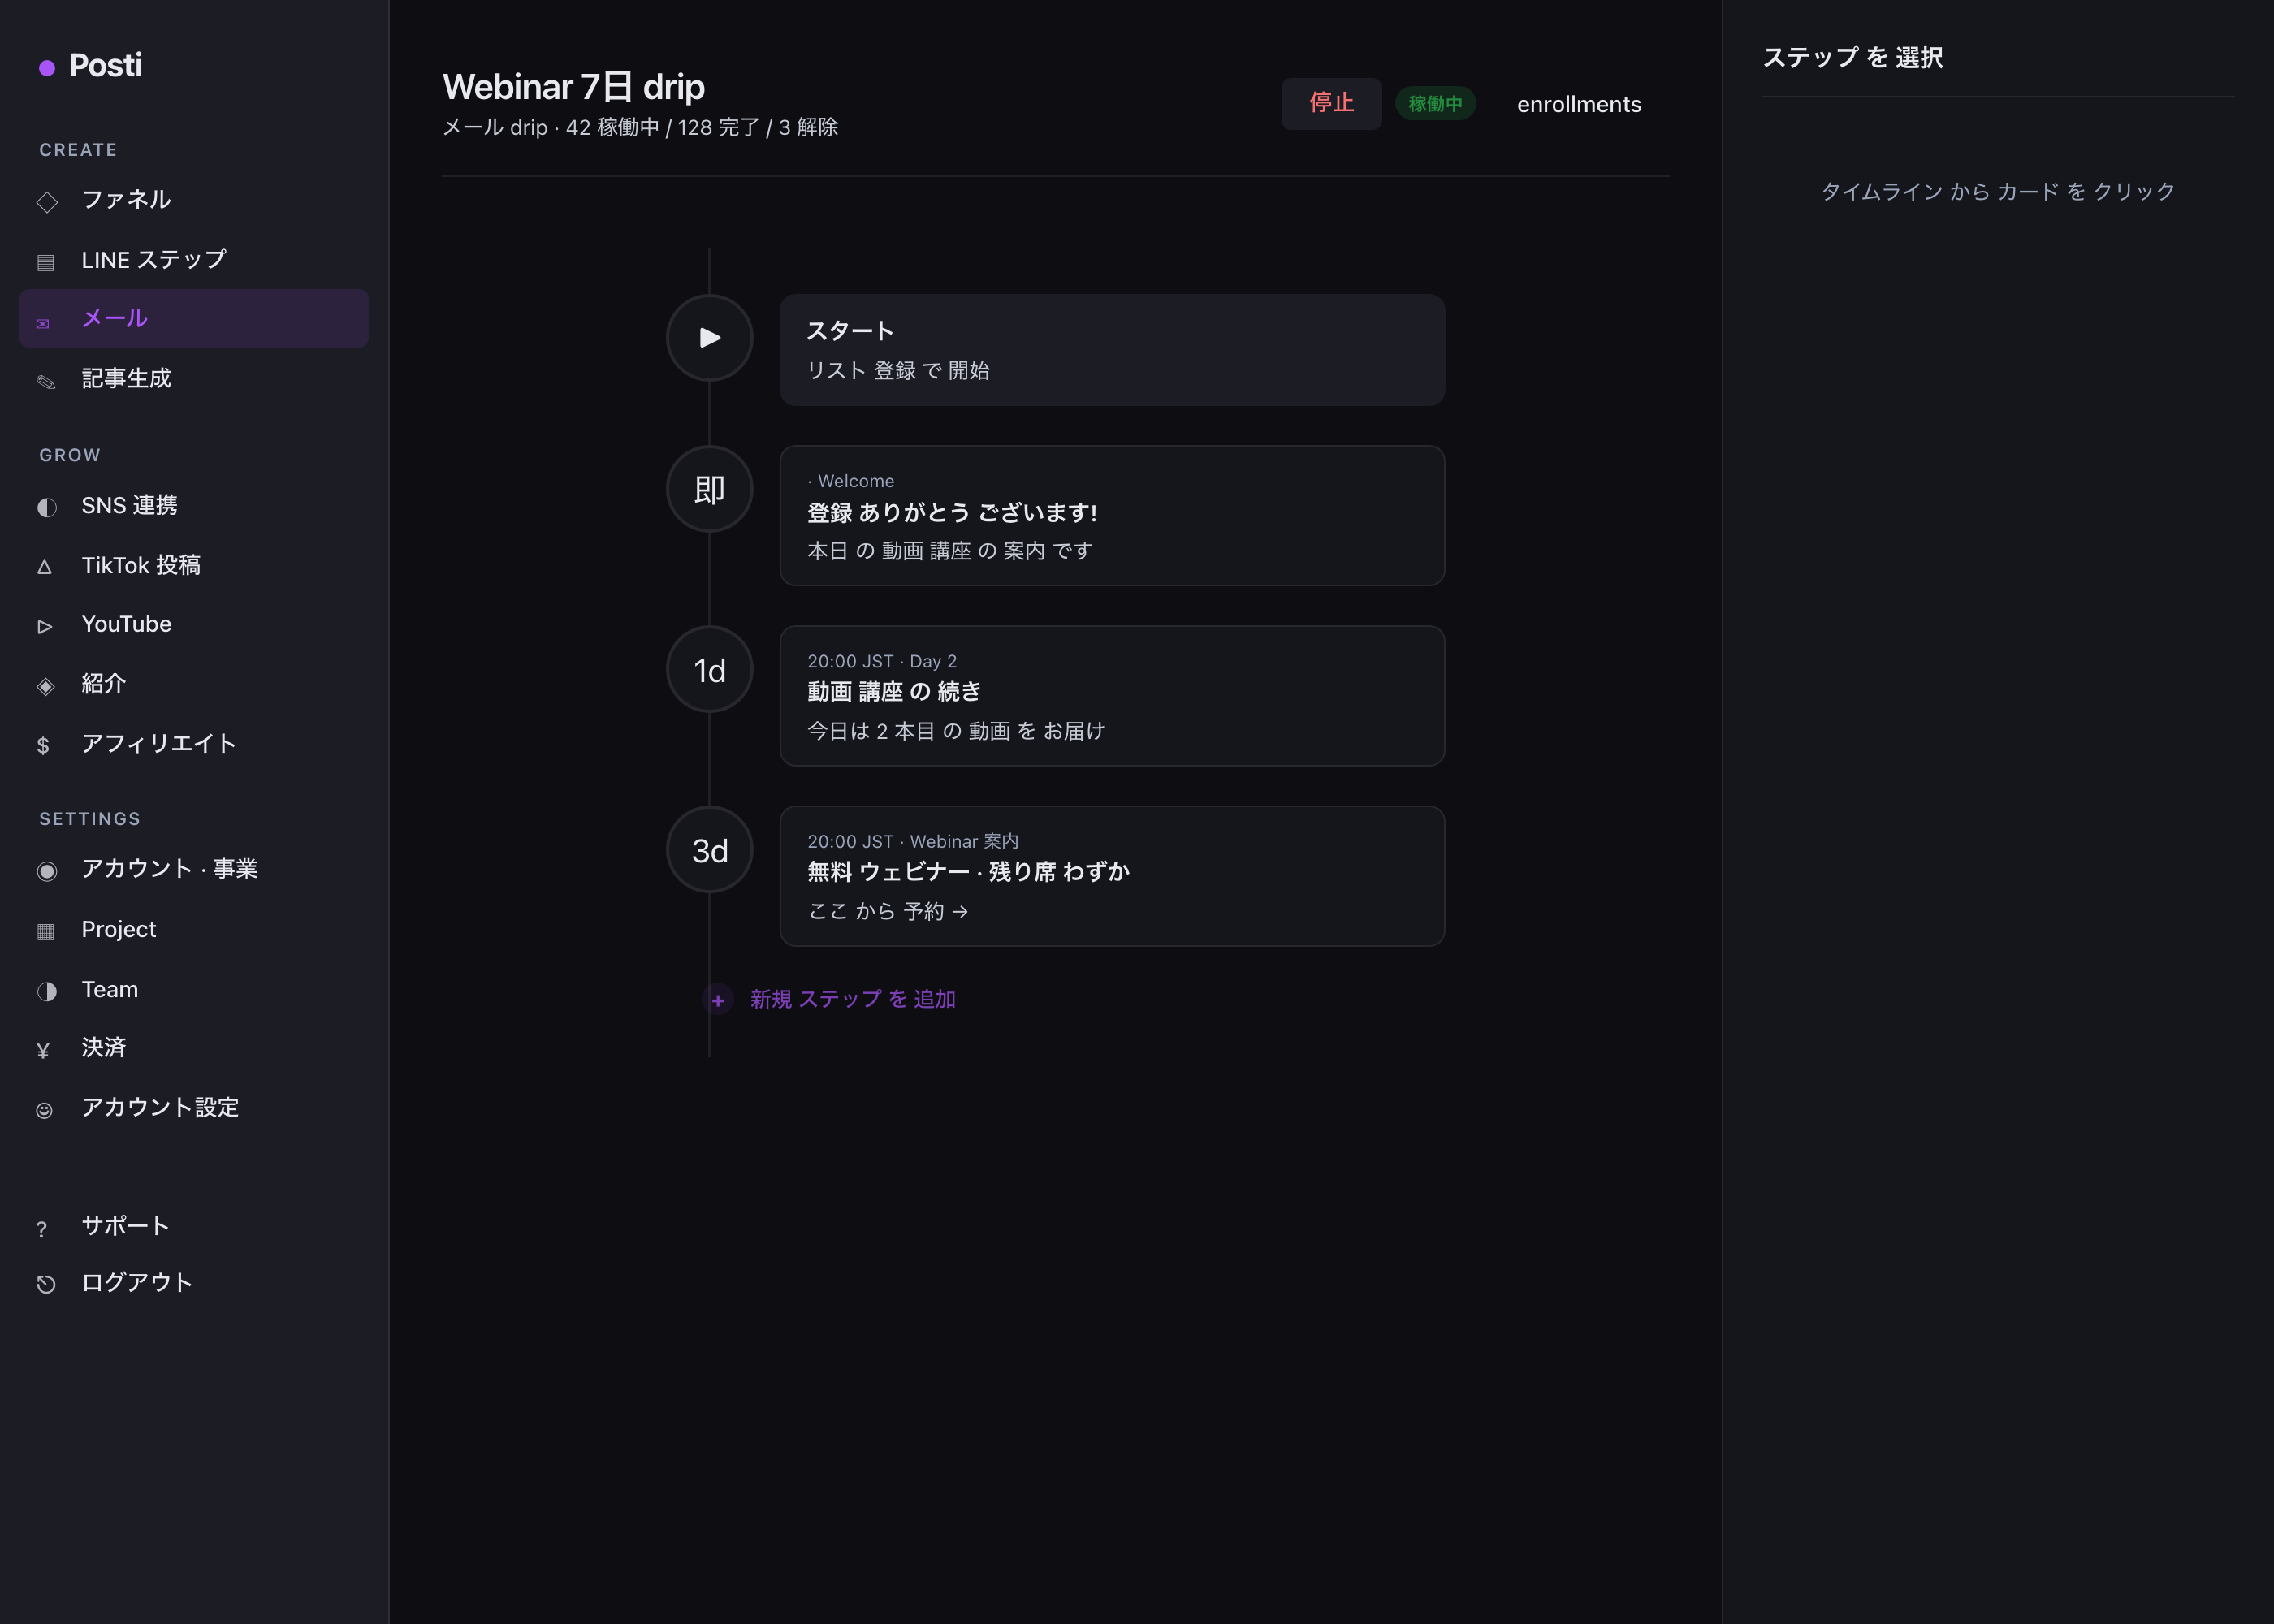Click the Webinar 7日 drip title
2274x1624 pixels.
point(574,87)
